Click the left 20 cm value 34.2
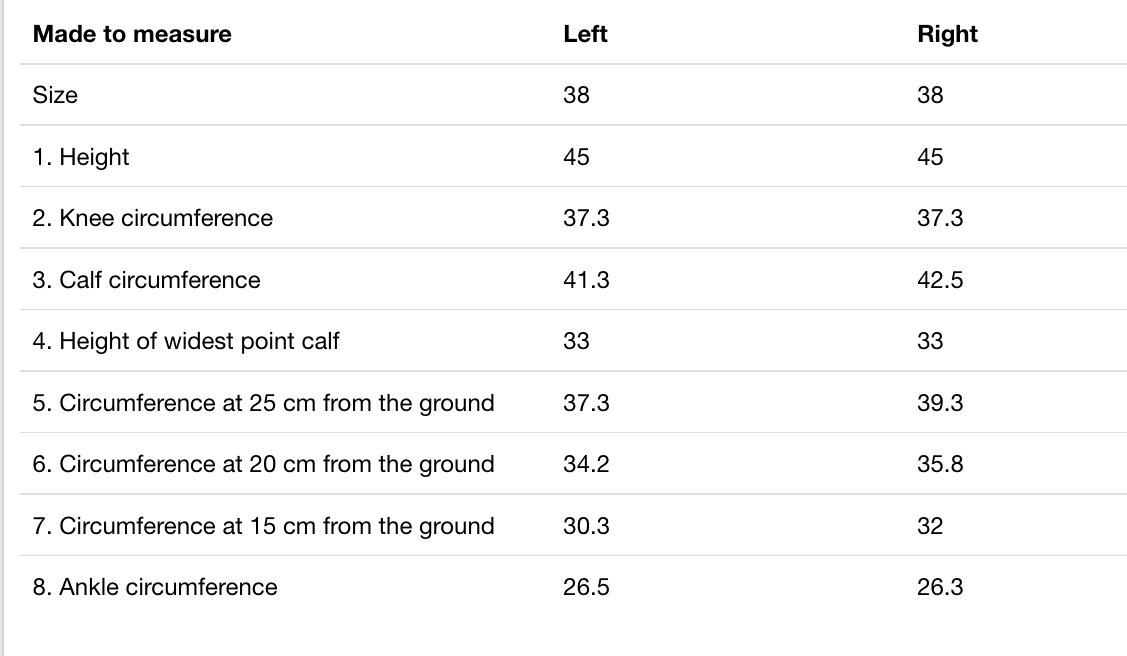The image size is (1127, 656). (x=586, y=464)
